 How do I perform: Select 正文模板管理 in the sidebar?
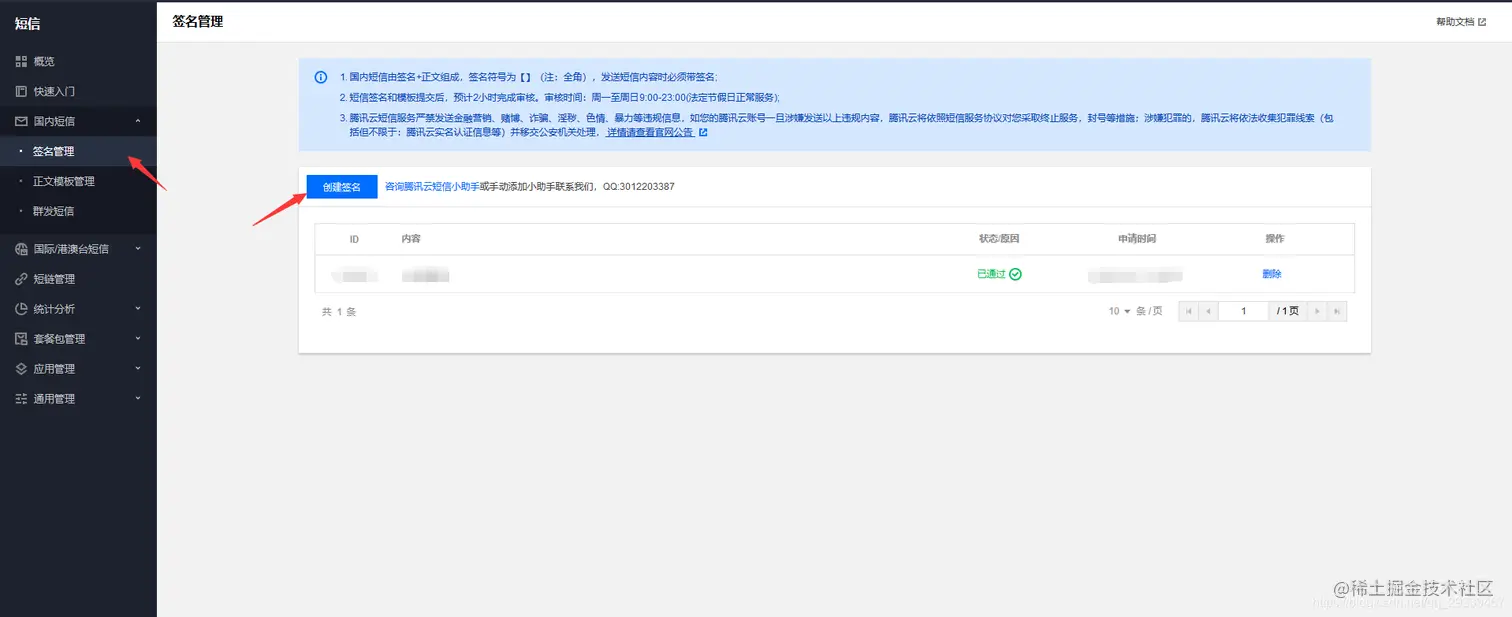pyautogui.click(x=66, y=181)
